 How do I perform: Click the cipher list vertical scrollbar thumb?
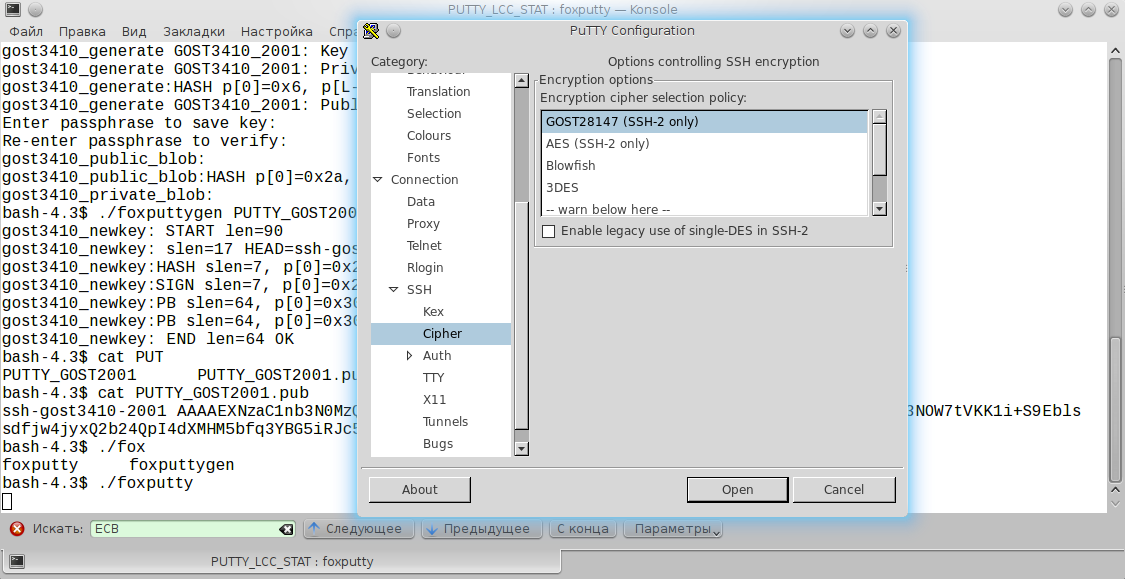point(879,148)
